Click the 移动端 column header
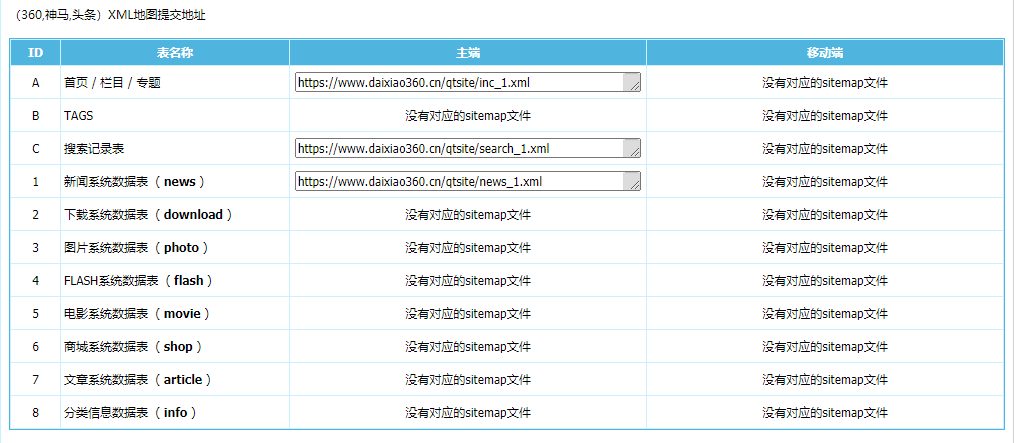This screenshot has width=1014, height=443. (825, 52)
